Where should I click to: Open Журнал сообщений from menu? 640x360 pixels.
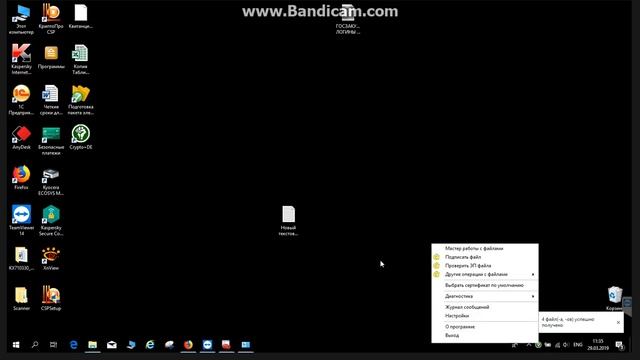coord(485,307)
